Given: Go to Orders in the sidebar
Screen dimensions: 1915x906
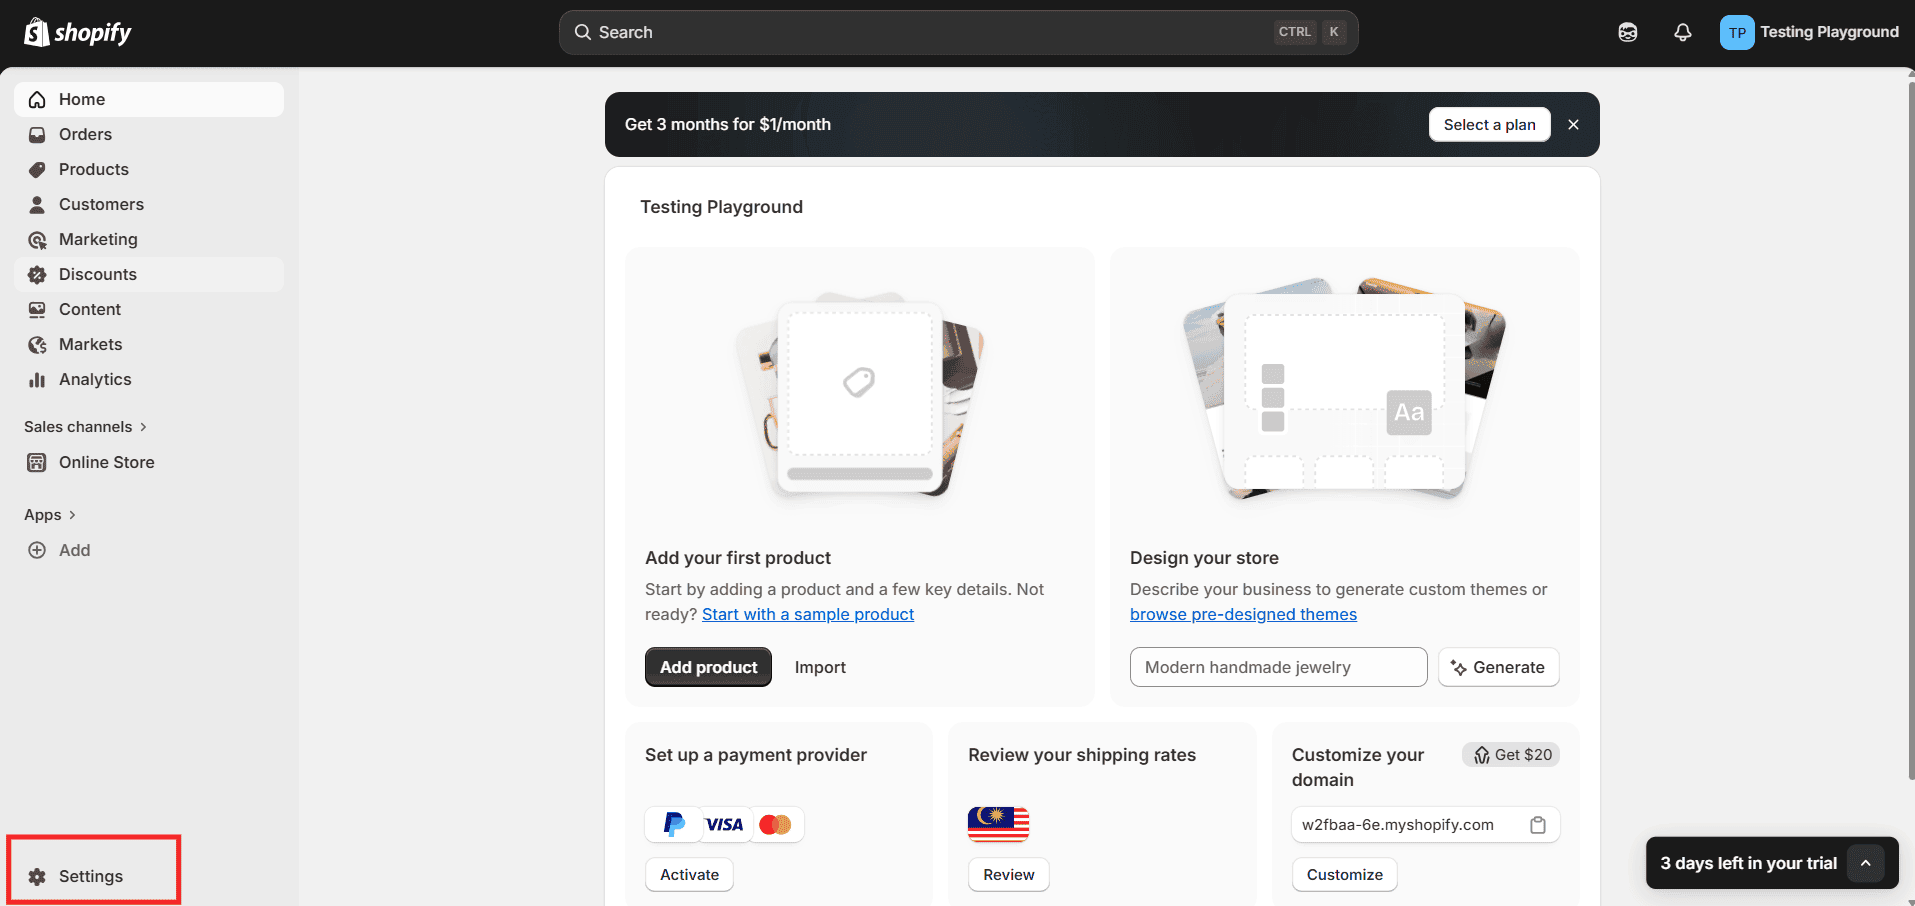Looking at the screenshot, I should tap(85, 134).
